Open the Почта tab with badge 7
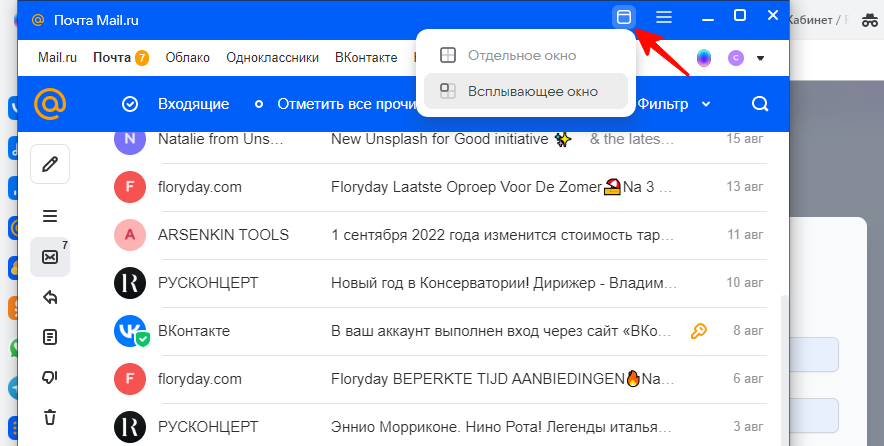The width and height of the screenshot is (884, 446). click(x=121, y=58)
